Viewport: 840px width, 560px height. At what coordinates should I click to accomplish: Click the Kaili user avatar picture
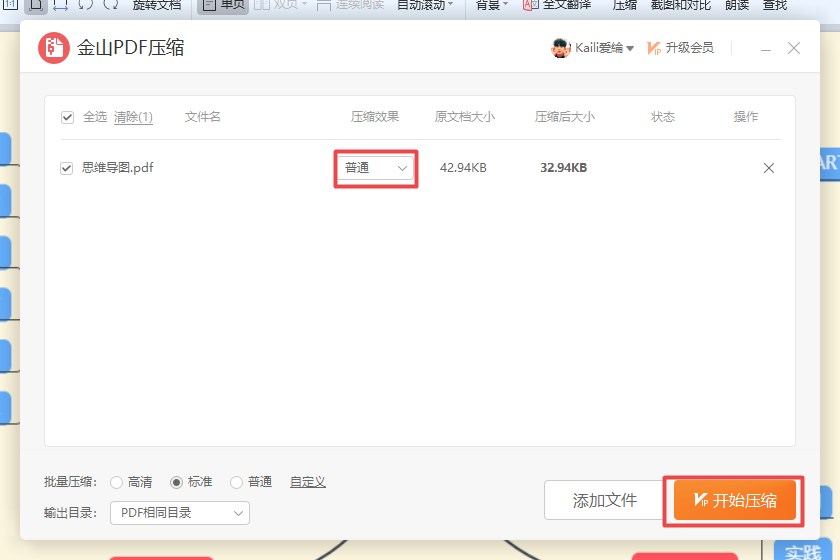tap(561, 48)
